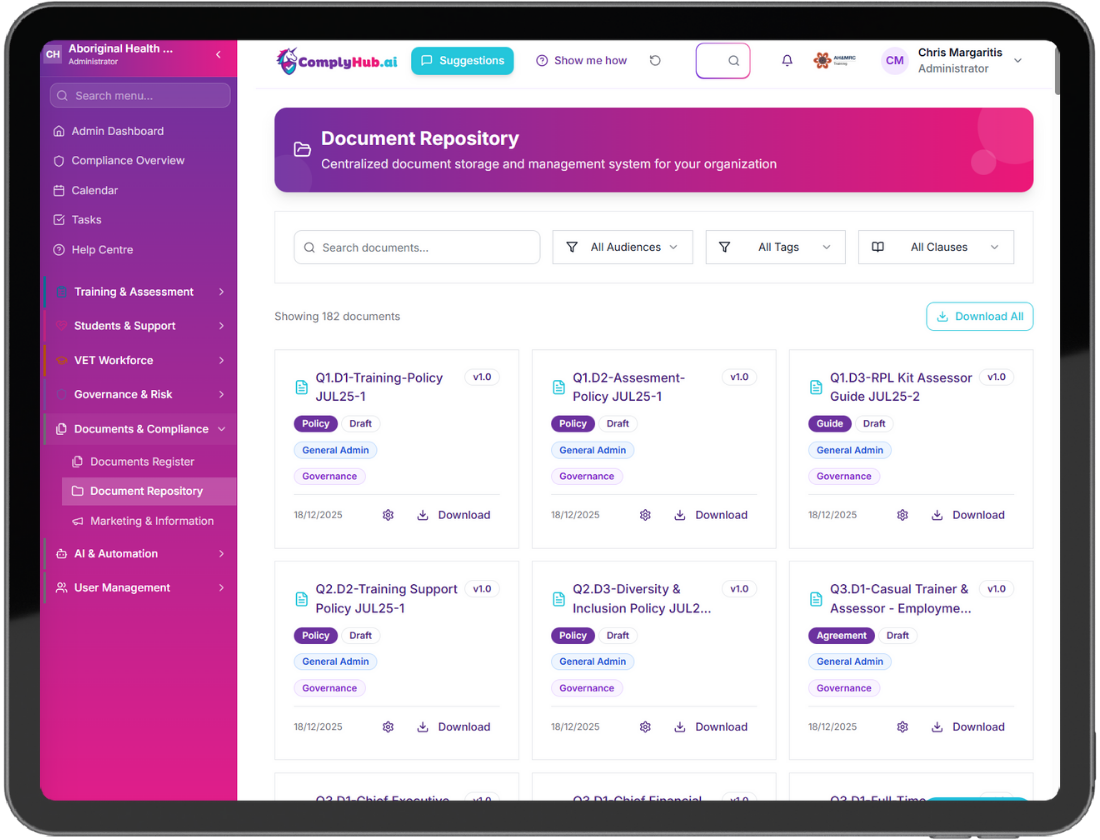This screenshot has width=1100, height=840.
Task: Download Q1.D3-RPL Kit Assessor Guide
Action: 969,515
